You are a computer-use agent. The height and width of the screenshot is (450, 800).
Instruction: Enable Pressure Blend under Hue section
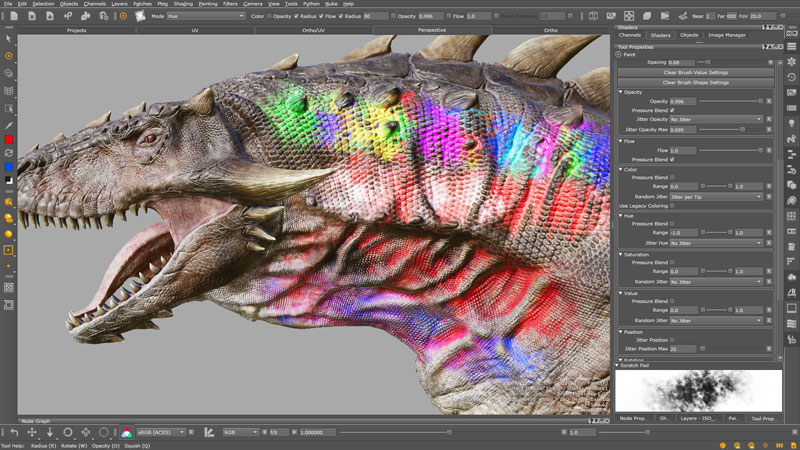point(672,223)
